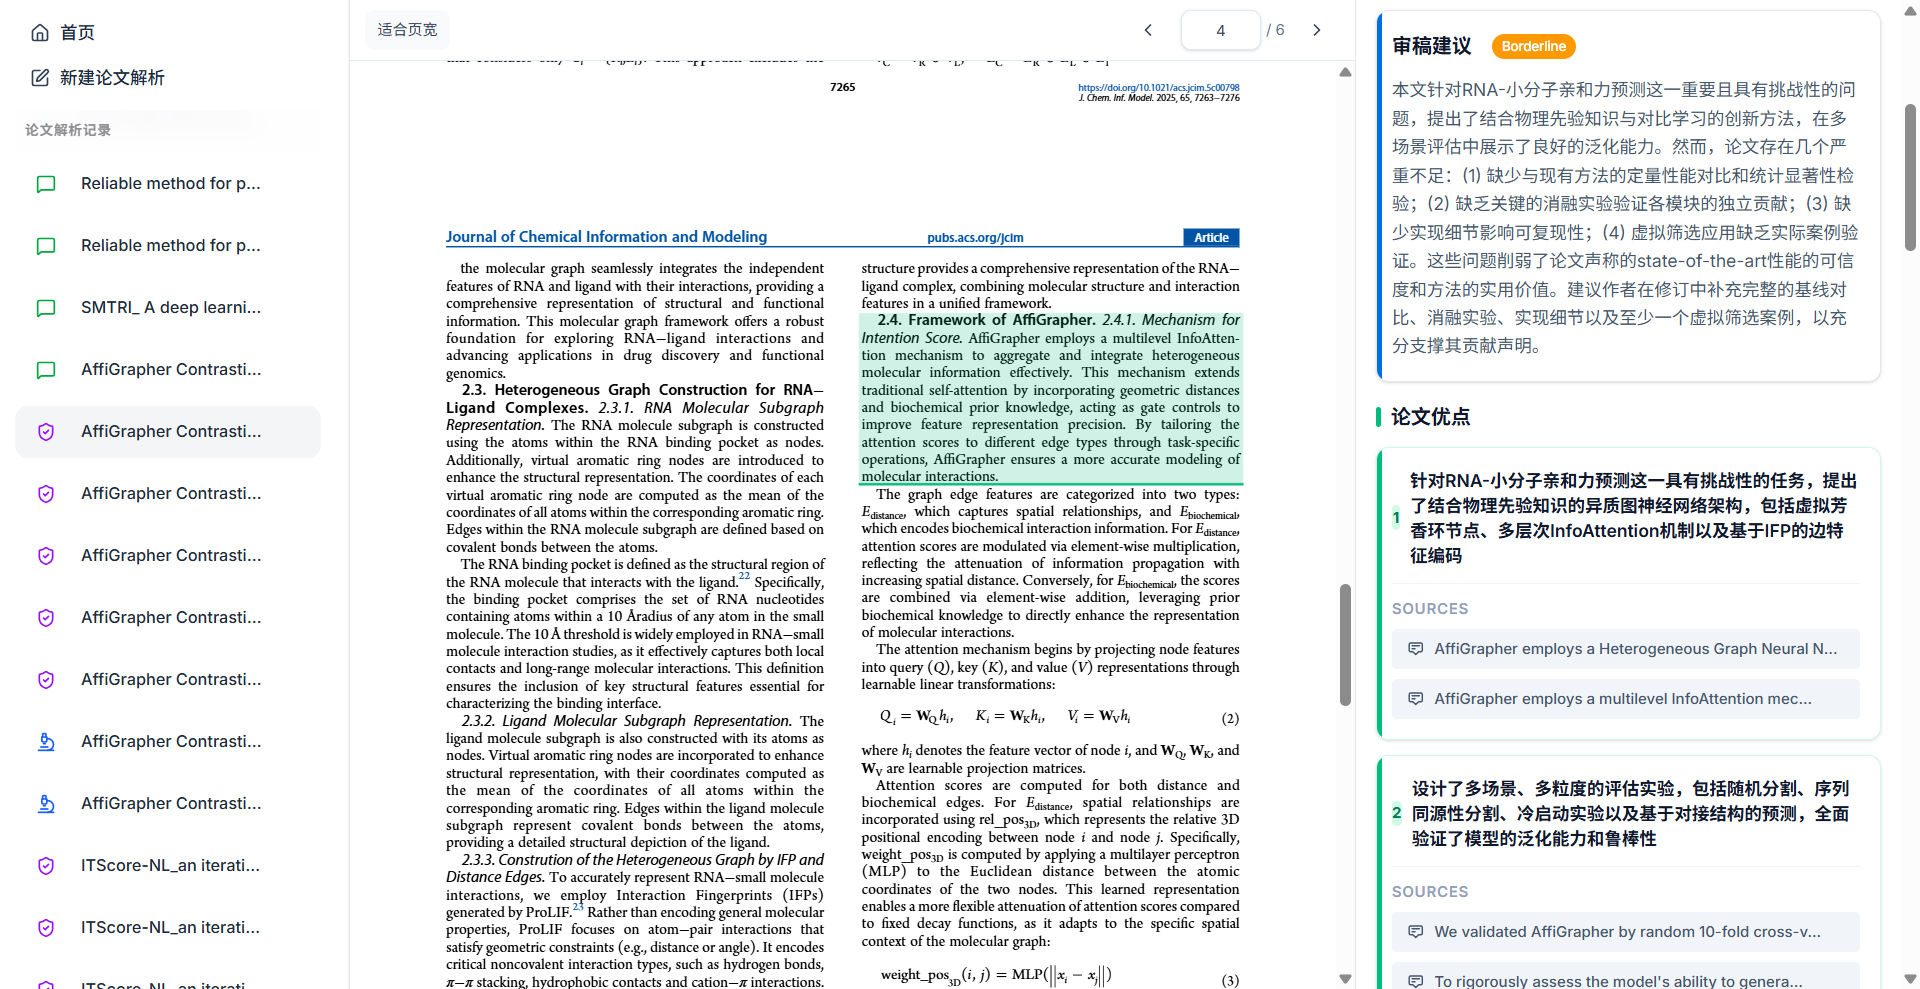Open the 适合页宽 fit width dropdown
The image size is (1920, 989).
click(x=407, y=30)
